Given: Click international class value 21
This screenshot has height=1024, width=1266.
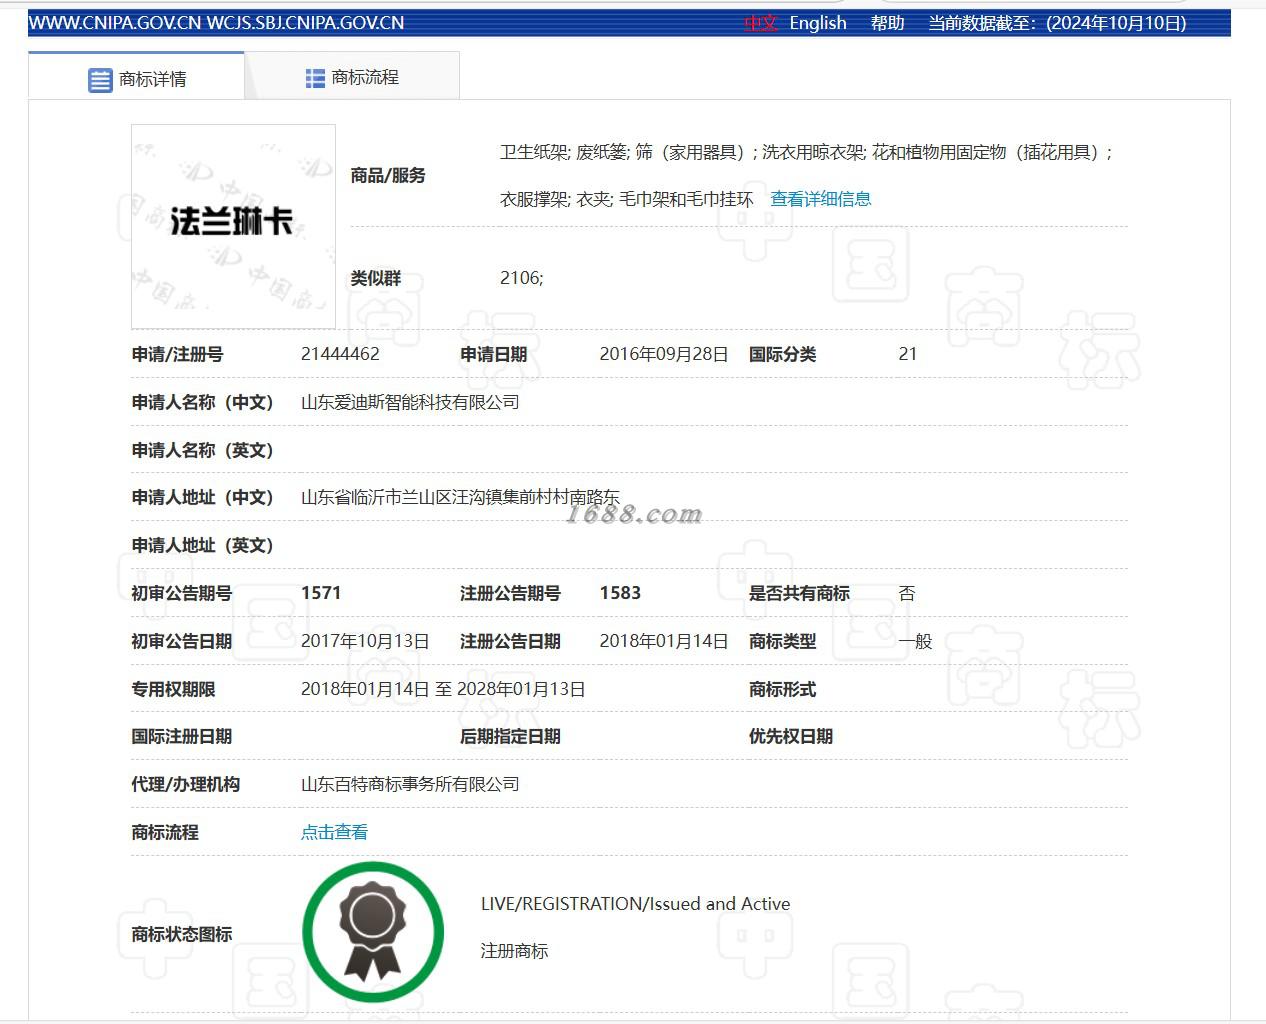Looking at the screenshot, I should (x=908, y=354).
